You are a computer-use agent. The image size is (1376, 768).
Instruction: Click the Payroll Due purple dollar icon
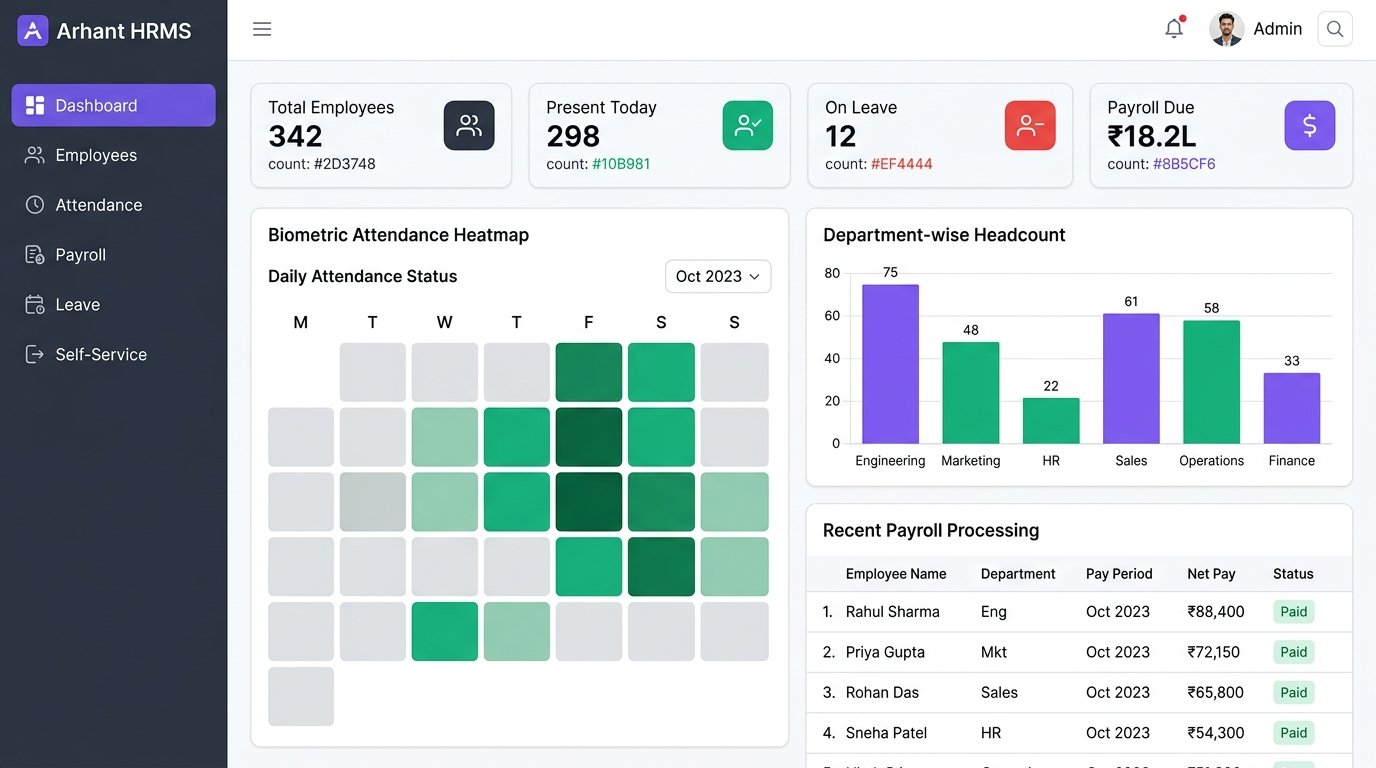click(1310, 125)
